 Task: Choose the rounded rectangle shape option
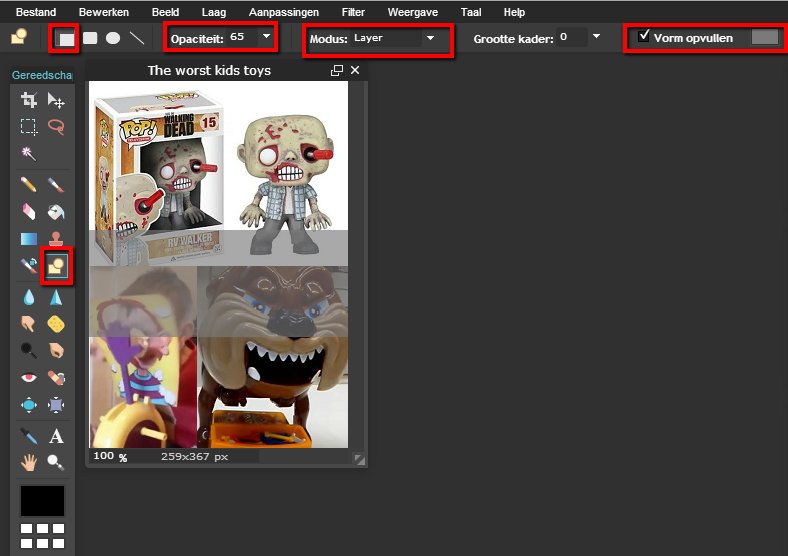[x=90, y=38]
